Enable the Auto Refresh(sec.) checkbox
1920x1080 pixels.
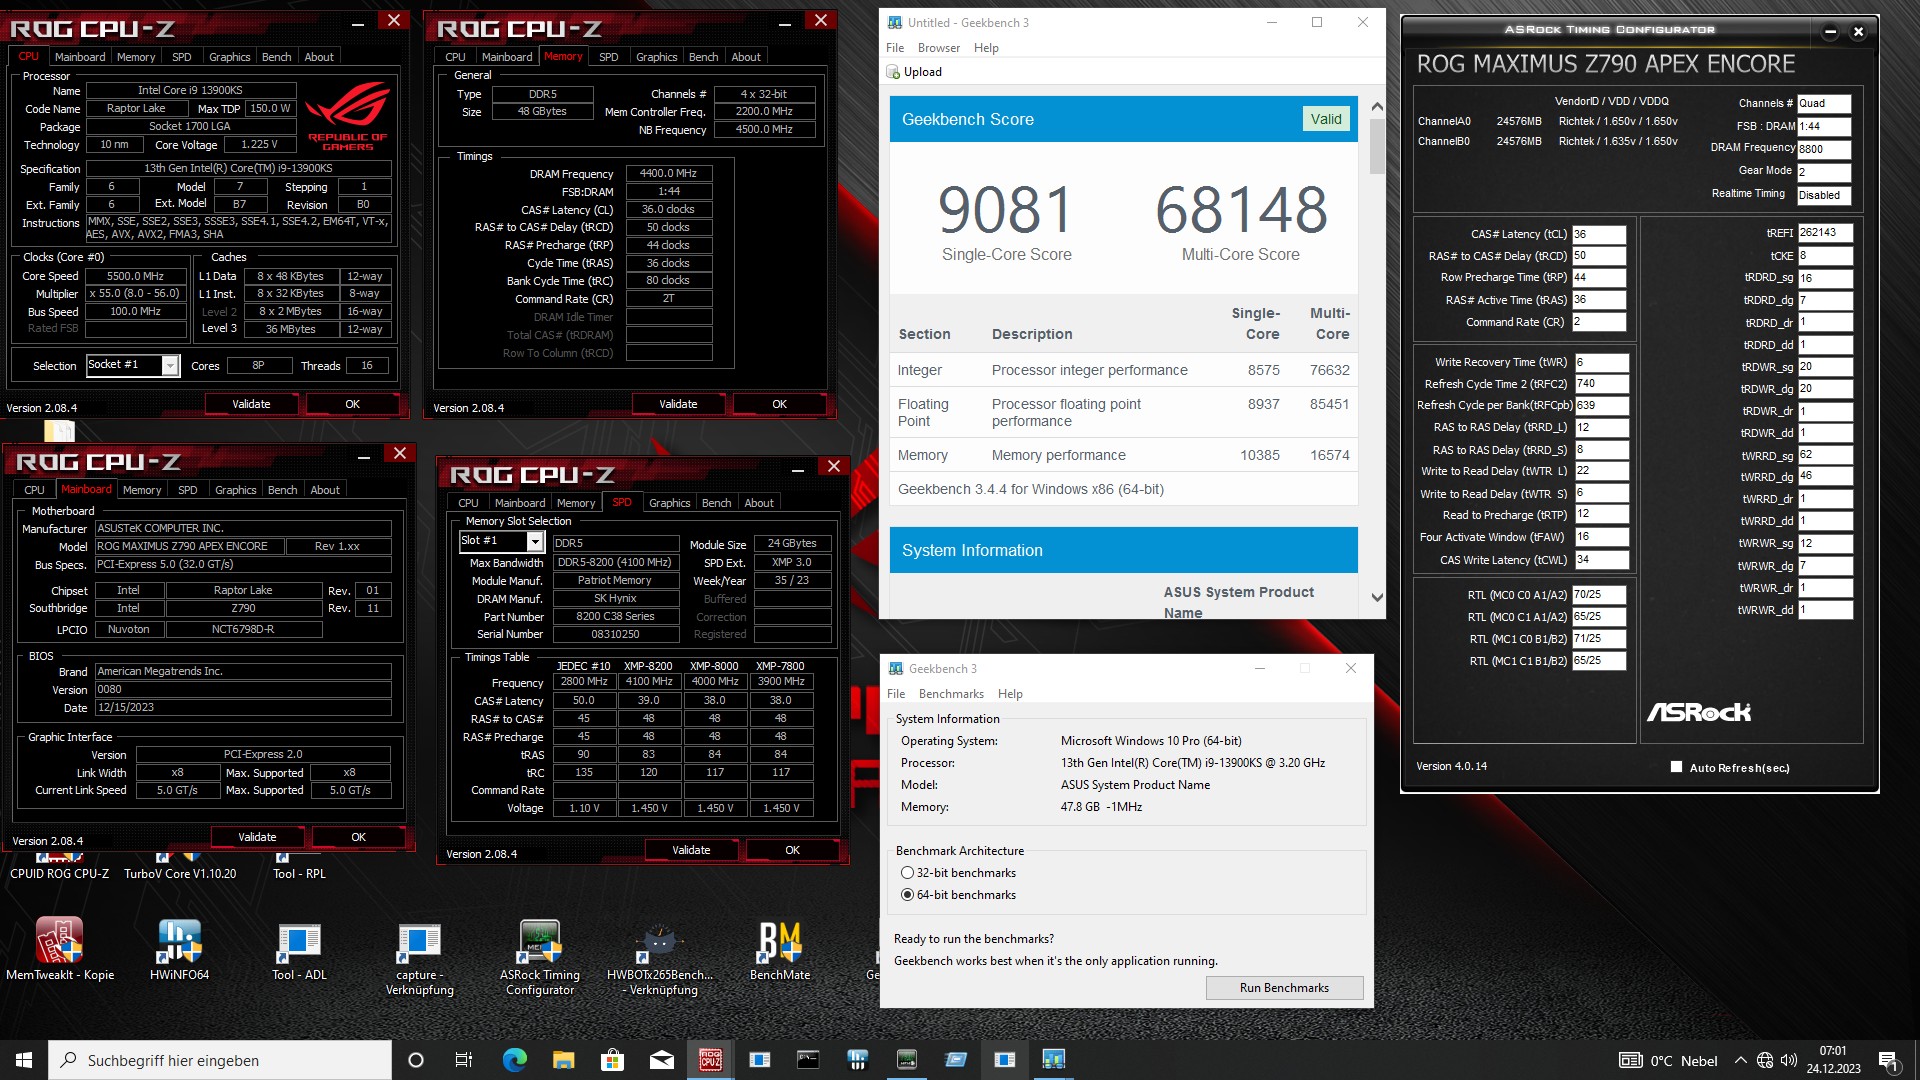click(x=1676, y=767)
